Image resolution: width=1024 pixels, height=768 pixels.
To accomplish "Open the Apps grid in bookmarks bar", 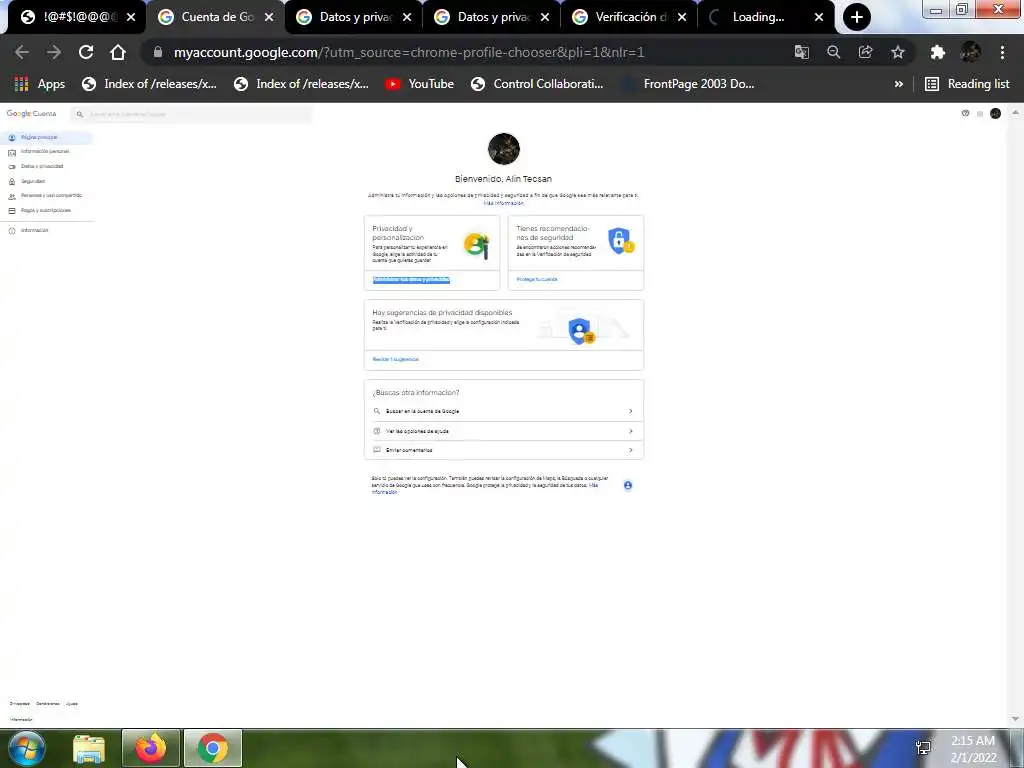I will click(x=39, y=84).
